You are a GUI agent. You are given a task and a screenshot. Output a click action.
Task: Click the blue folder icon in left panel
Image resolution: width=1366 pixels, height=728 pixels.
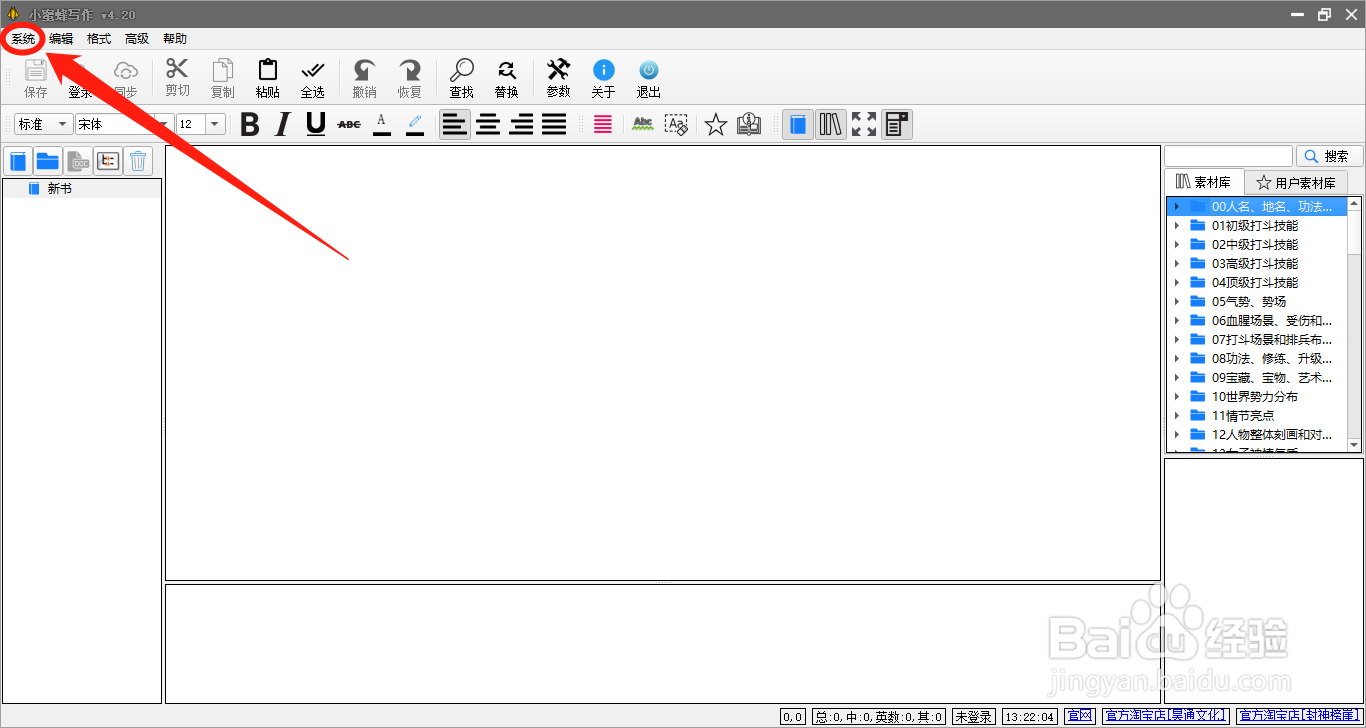coord(48,161)
